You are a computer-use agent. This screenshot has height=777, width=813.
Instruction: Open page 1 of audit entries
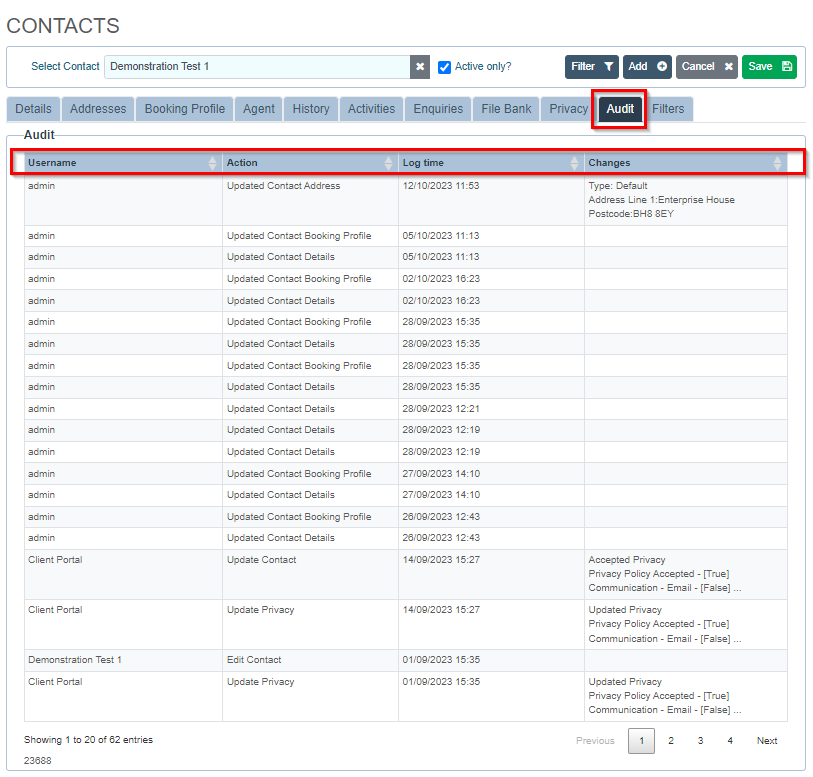[x=641, y=741]
